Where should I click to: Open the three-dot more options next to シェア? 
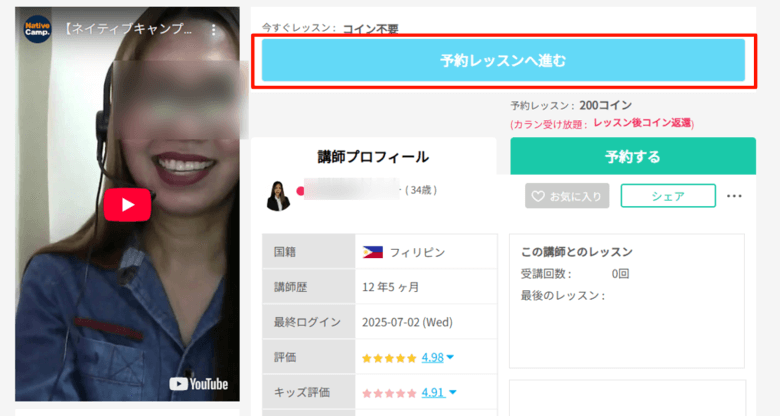coord(734,196)
